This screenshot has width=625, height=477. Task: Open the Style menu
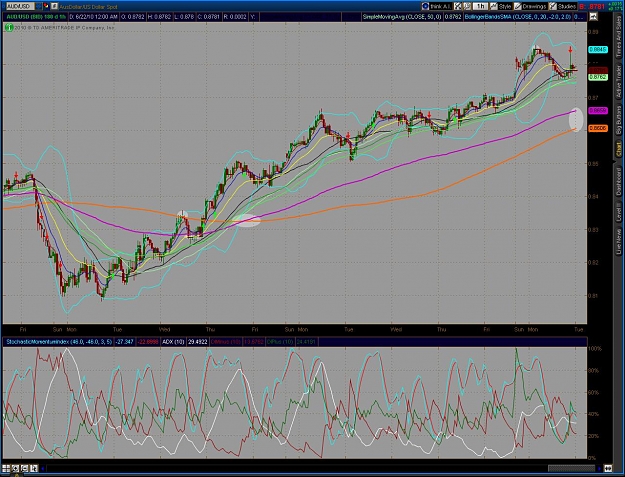[501, 6]
